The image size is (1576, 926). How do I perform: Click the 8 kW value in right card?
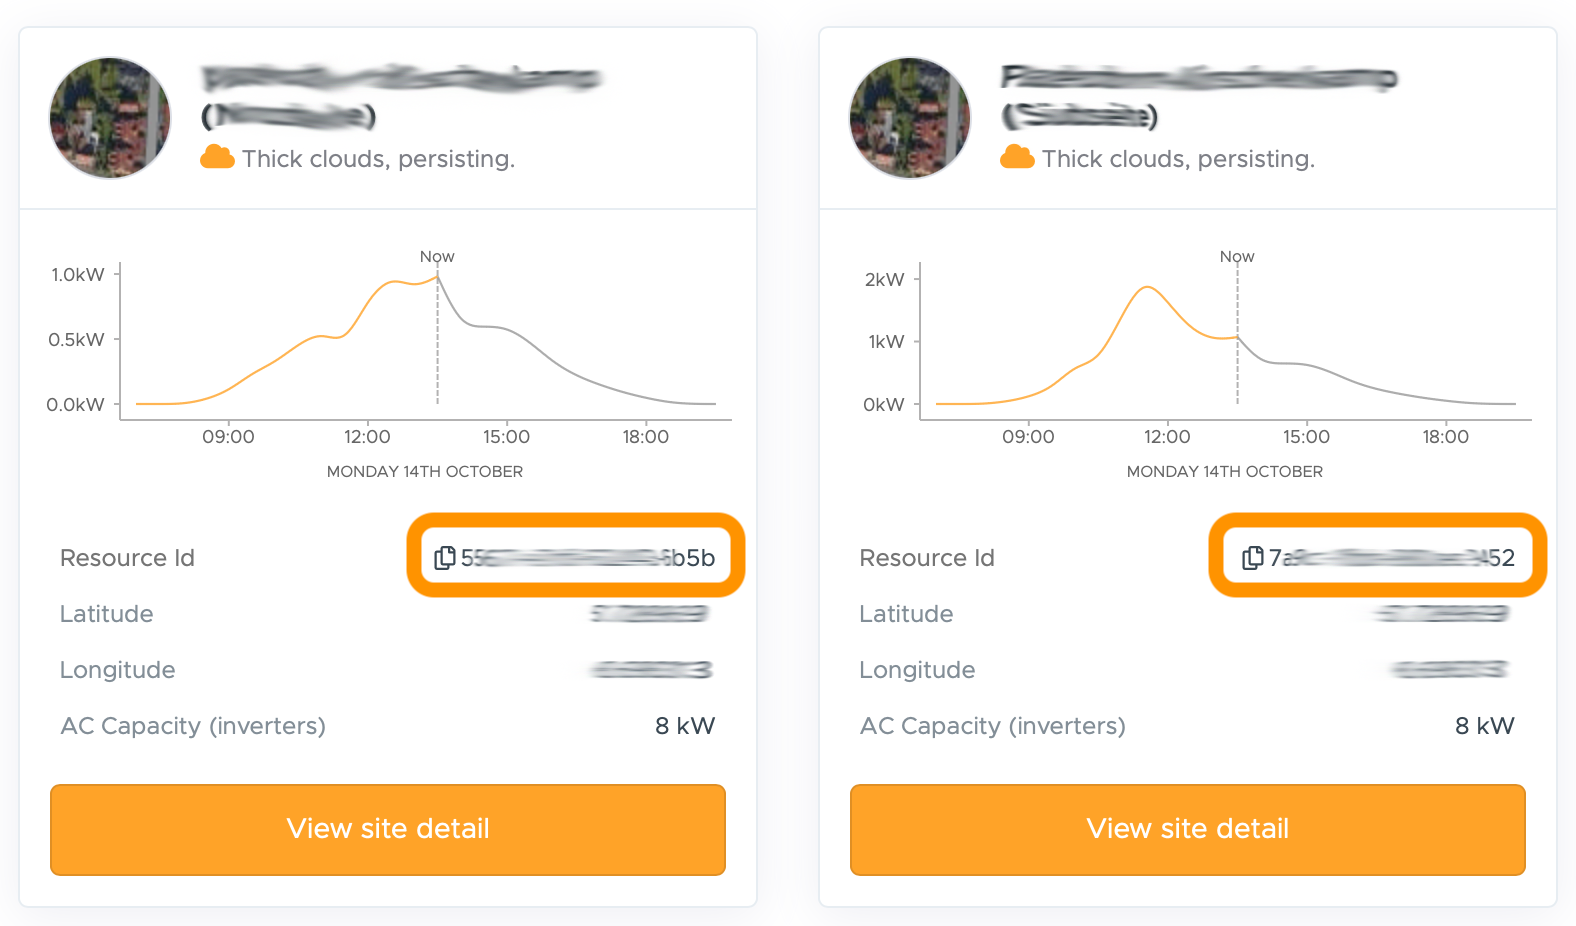click(x=1485, y=726)
